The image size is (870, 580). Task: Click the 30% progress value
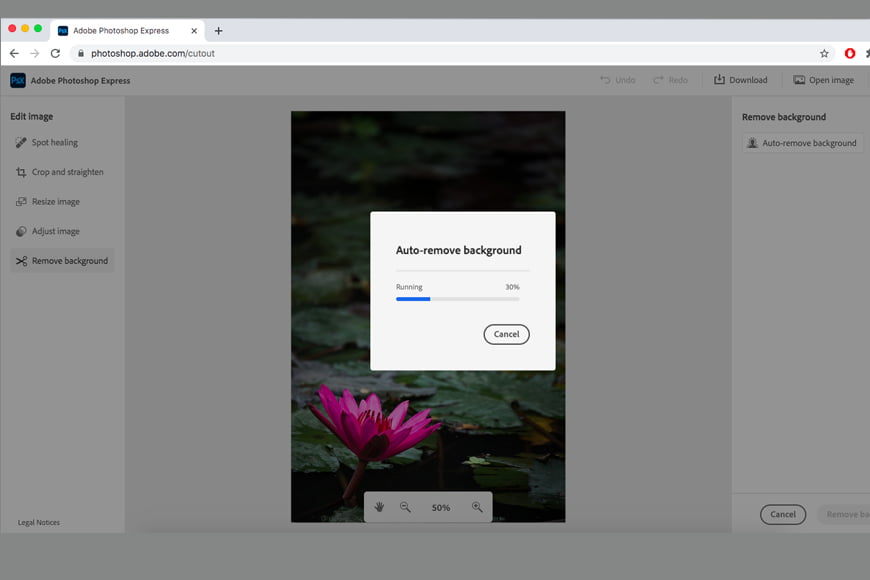tap(512, 287)
